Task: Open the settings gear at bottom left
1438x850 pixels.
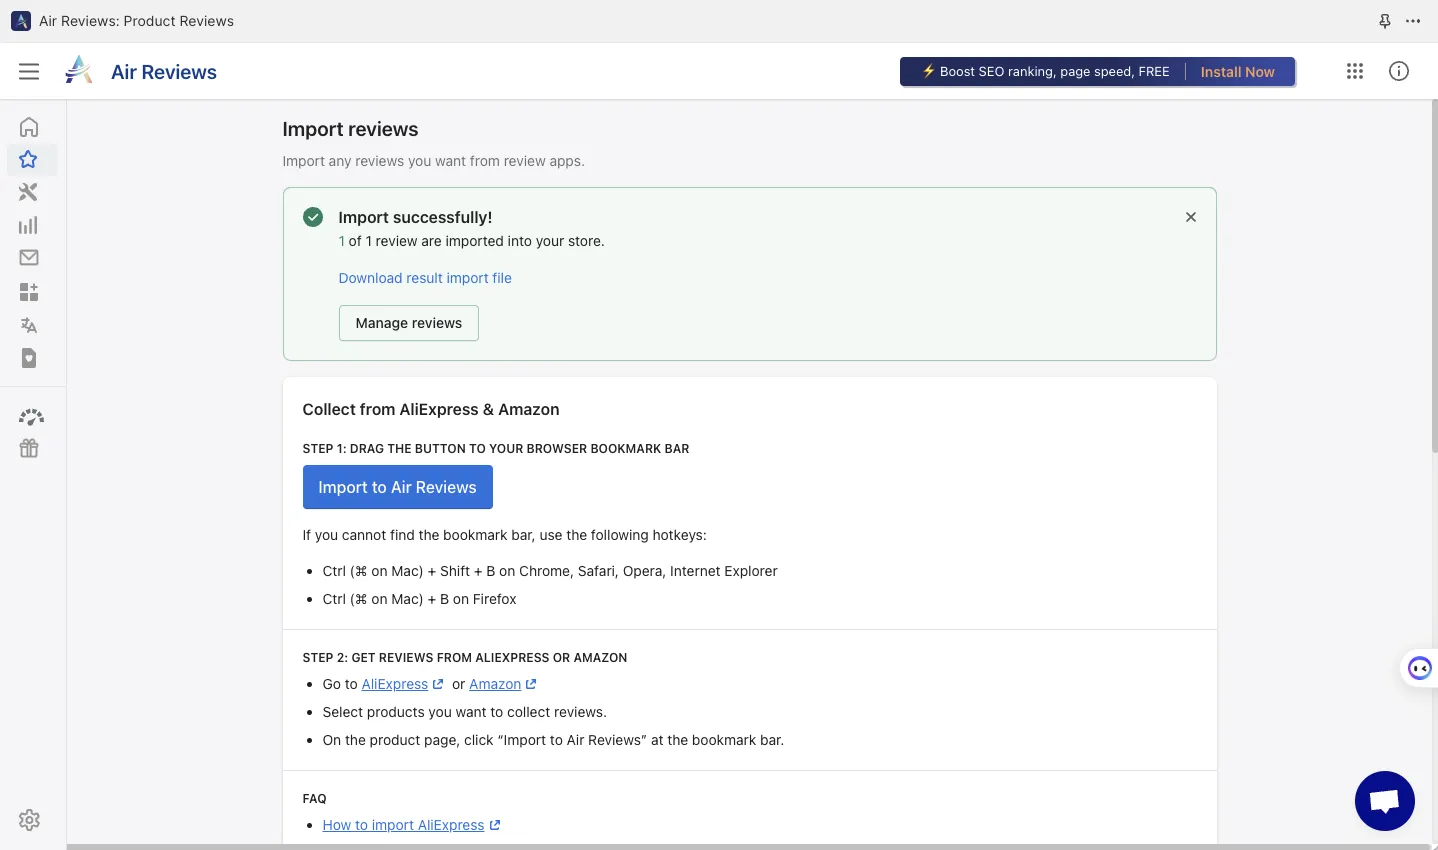Action: coord(30,820)
